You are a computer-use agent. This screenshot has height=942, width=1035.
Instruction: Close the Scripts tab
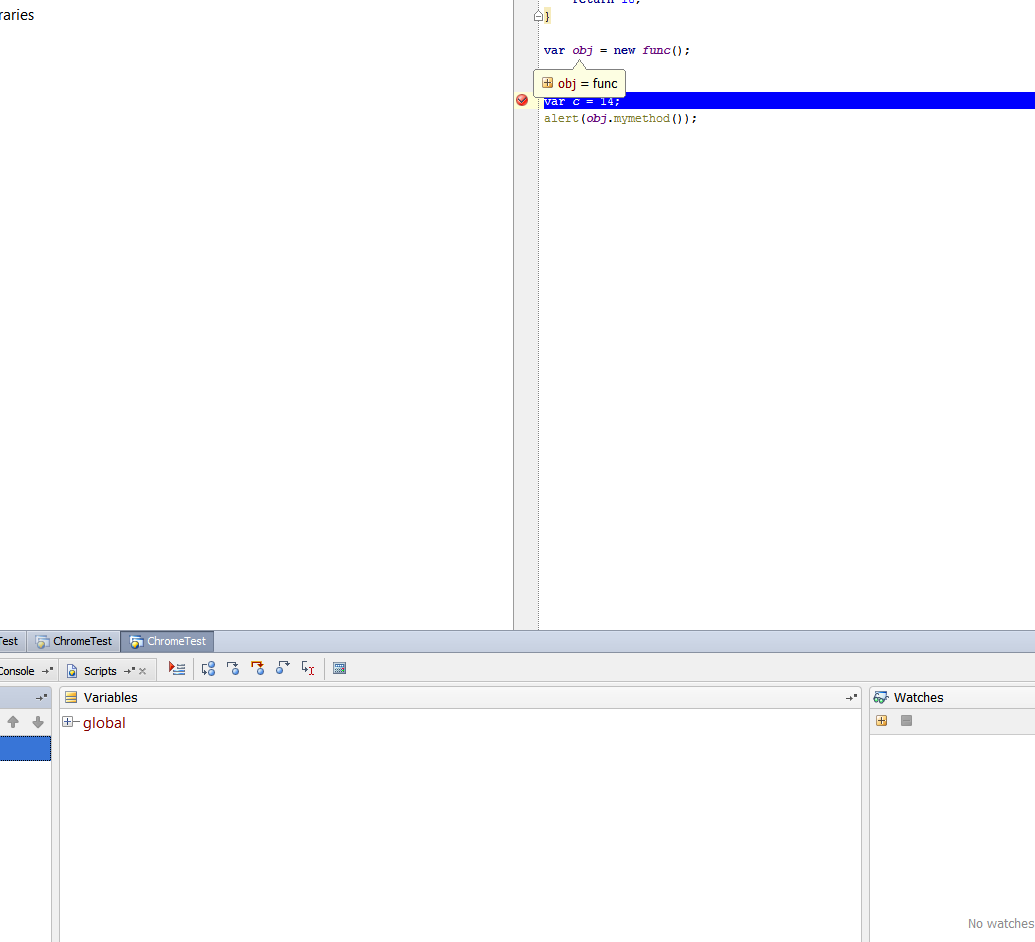point(143,671)
